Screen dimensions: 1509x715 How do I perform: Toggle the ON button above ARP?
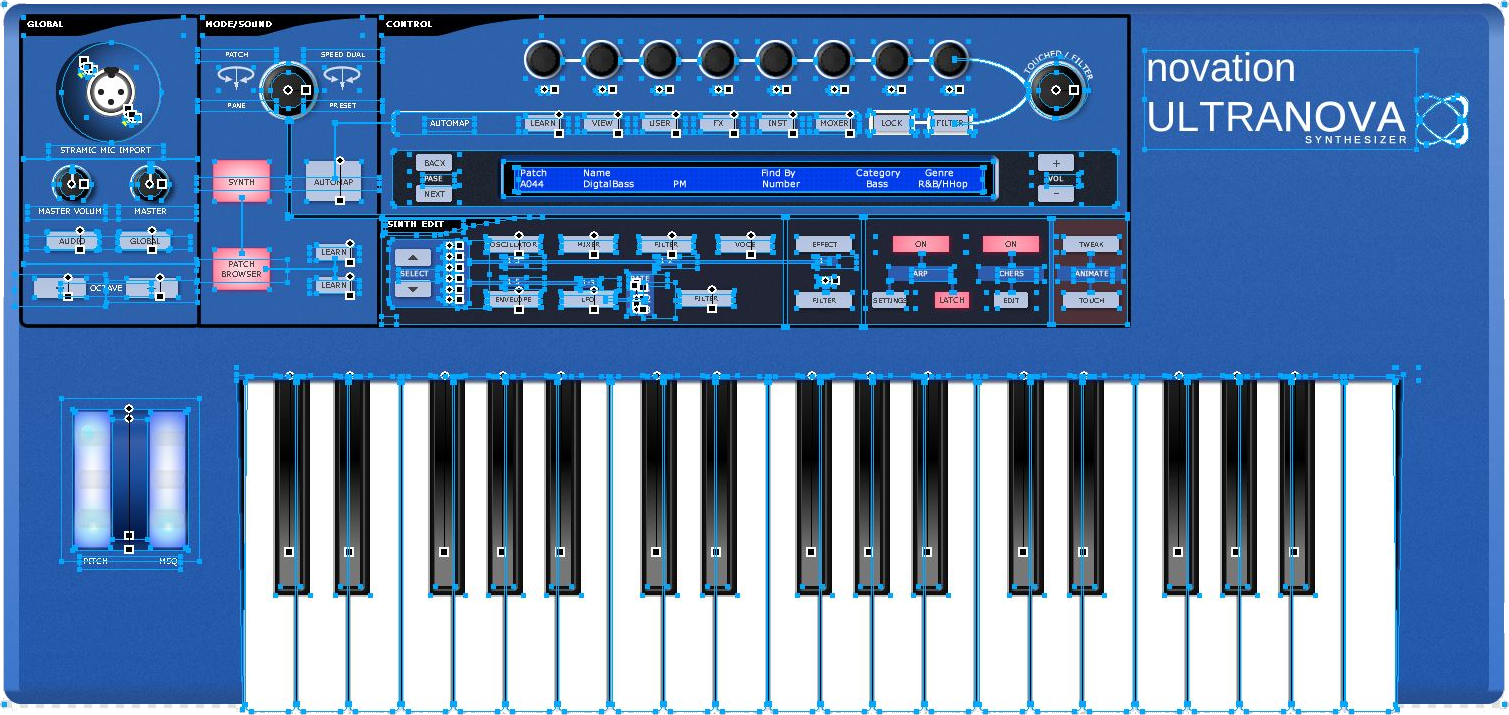(x=920, y=244)
